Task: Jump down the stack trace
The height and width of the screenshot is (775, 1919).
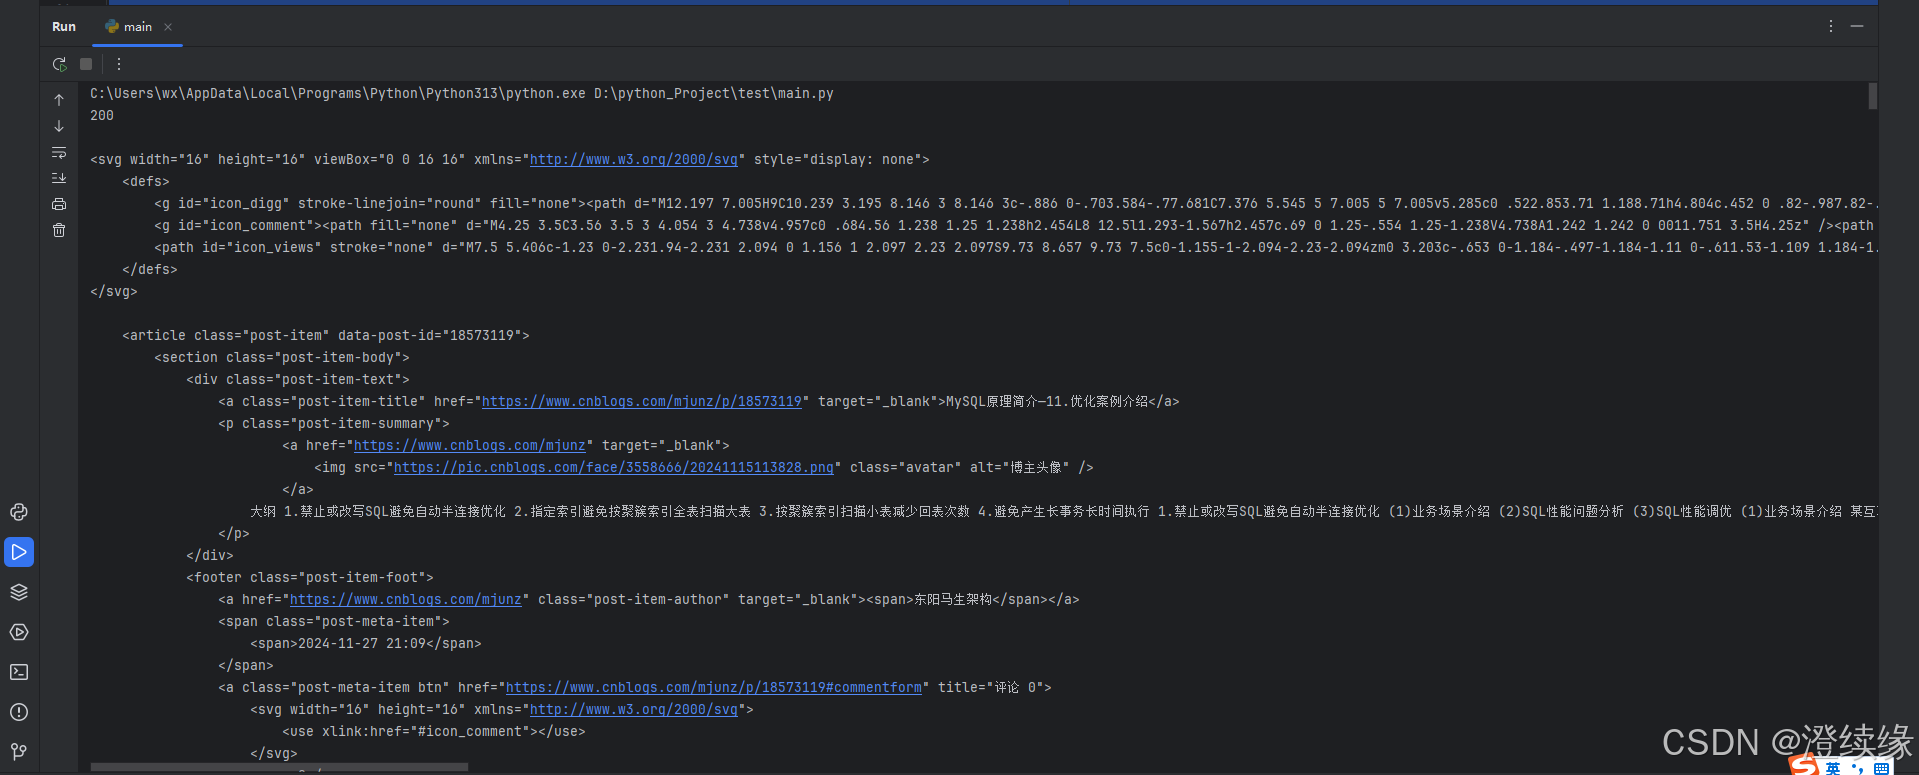Action: point(59,126)
